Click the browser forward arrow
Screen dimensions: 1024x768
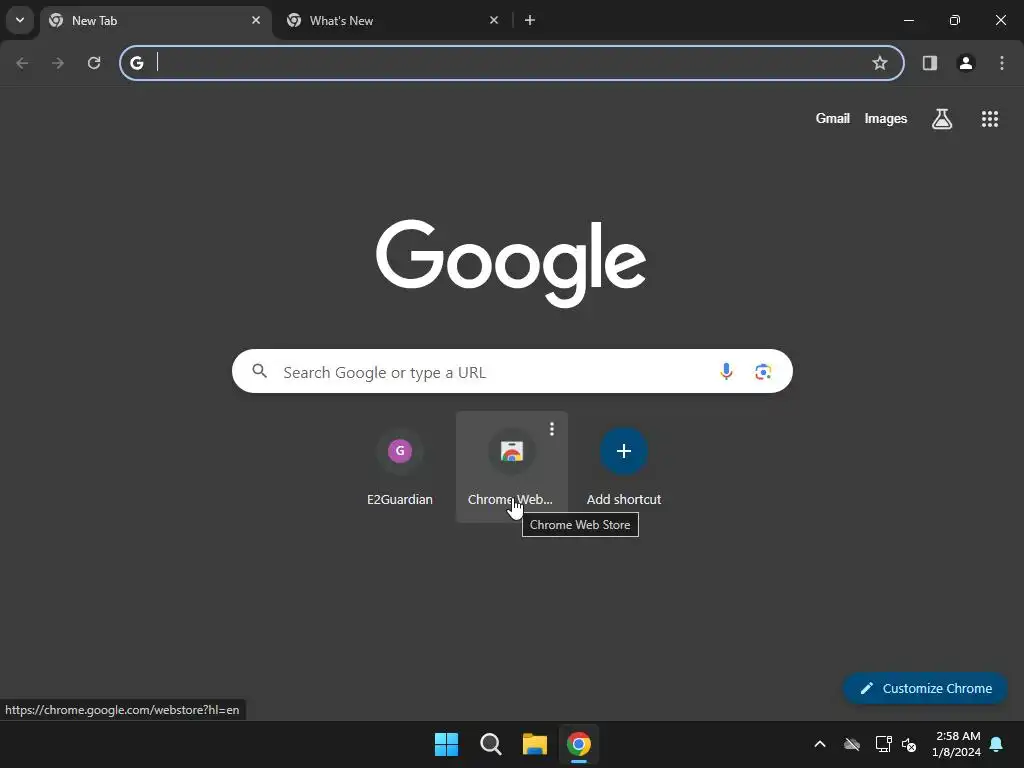58,63
